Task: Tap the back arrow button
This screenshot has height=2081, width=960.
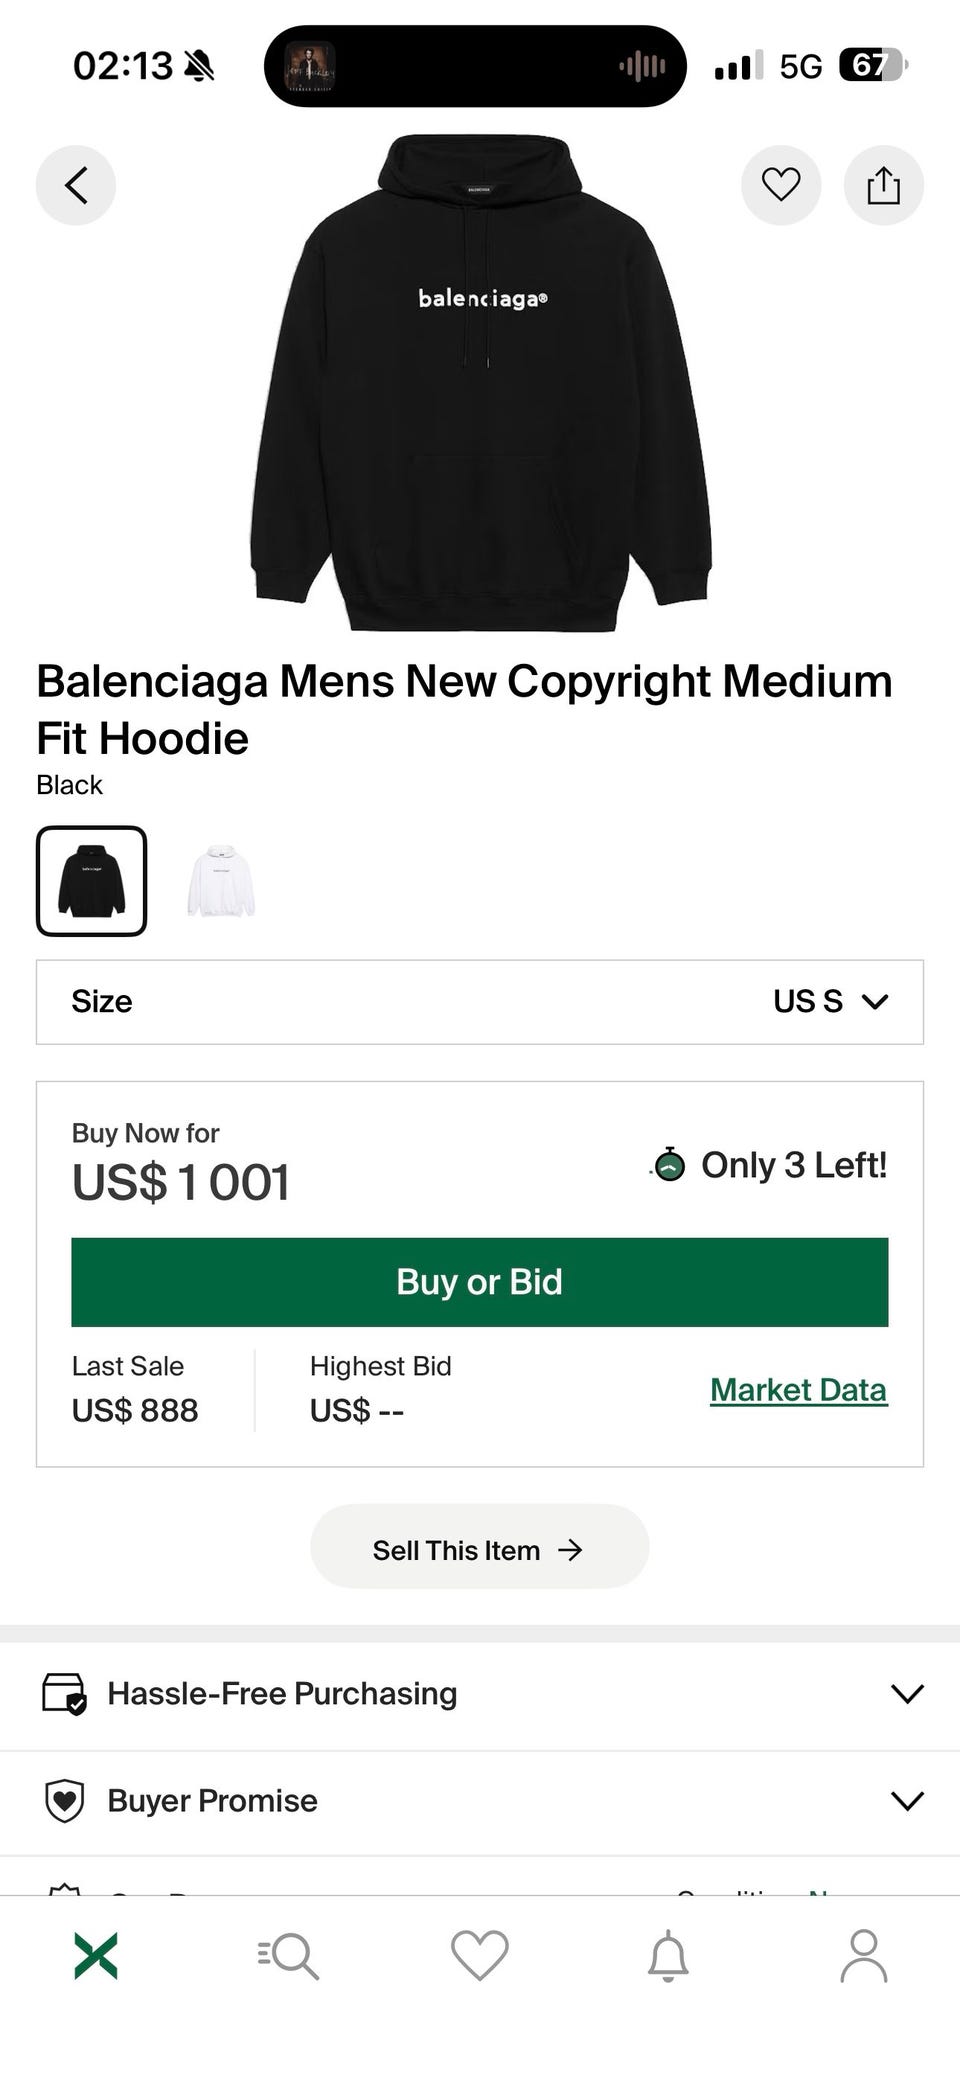Action: (x=76, y=185)
